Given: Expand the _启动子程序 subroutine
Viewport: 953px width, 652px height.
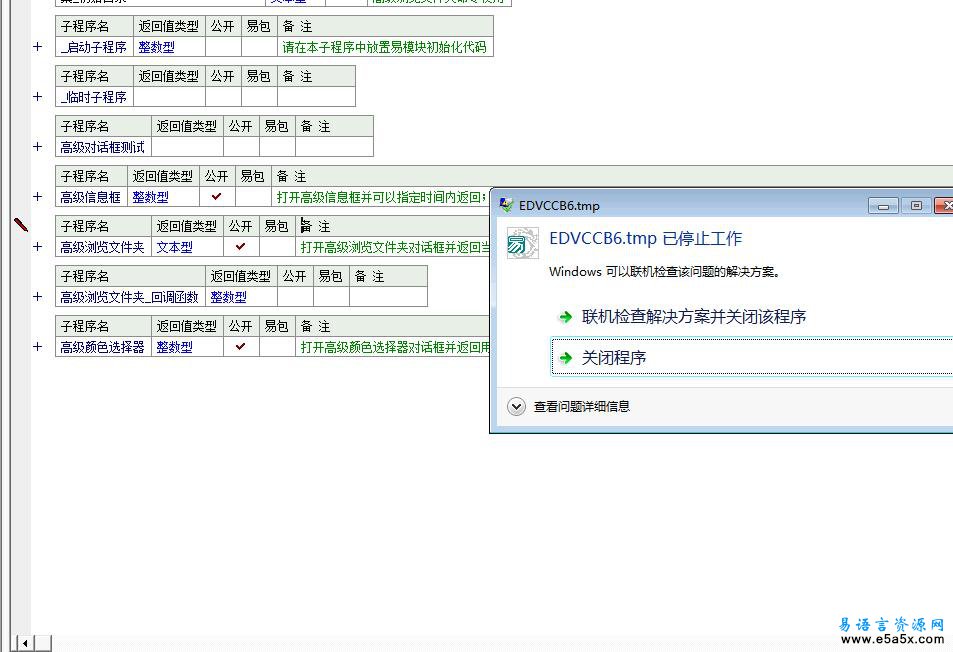Looking at the screenshot, I should point(38,47).
